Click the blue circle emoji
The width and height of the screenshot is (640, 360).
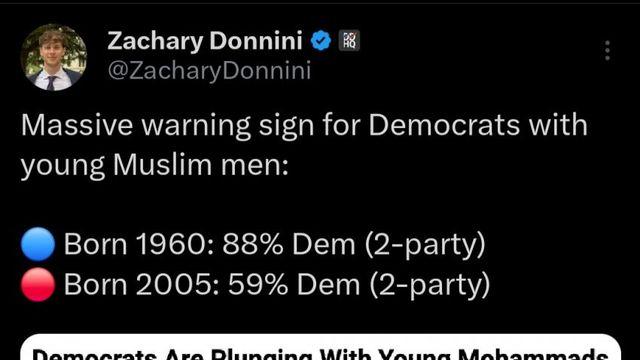click(38, 244)
